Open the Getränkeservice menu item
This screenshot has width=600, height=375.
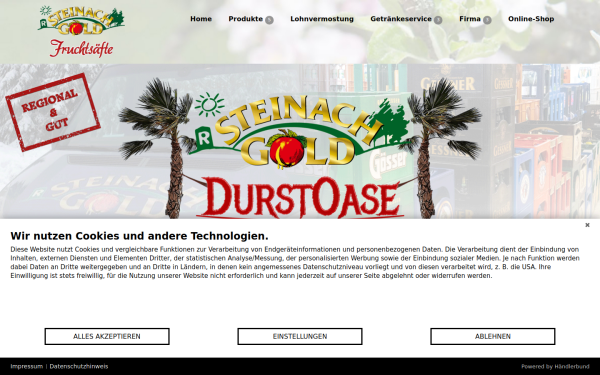click(x=401, y=19)
